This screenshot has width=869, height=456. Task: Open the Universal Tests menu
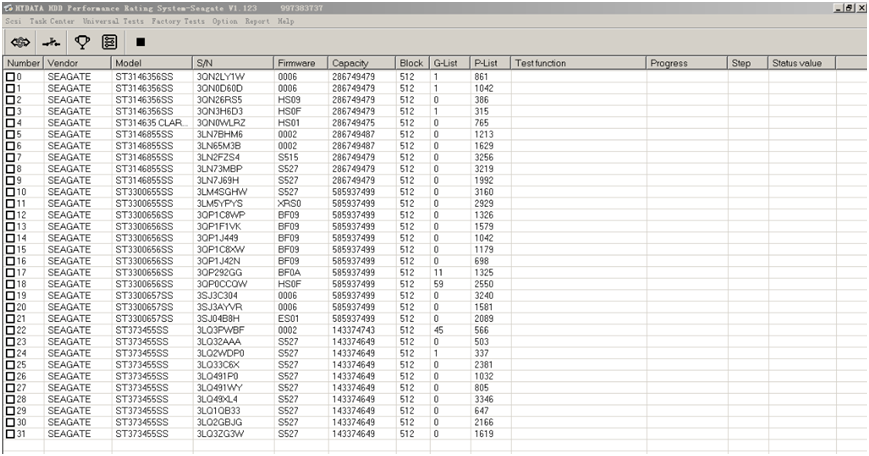click(113, 21)
